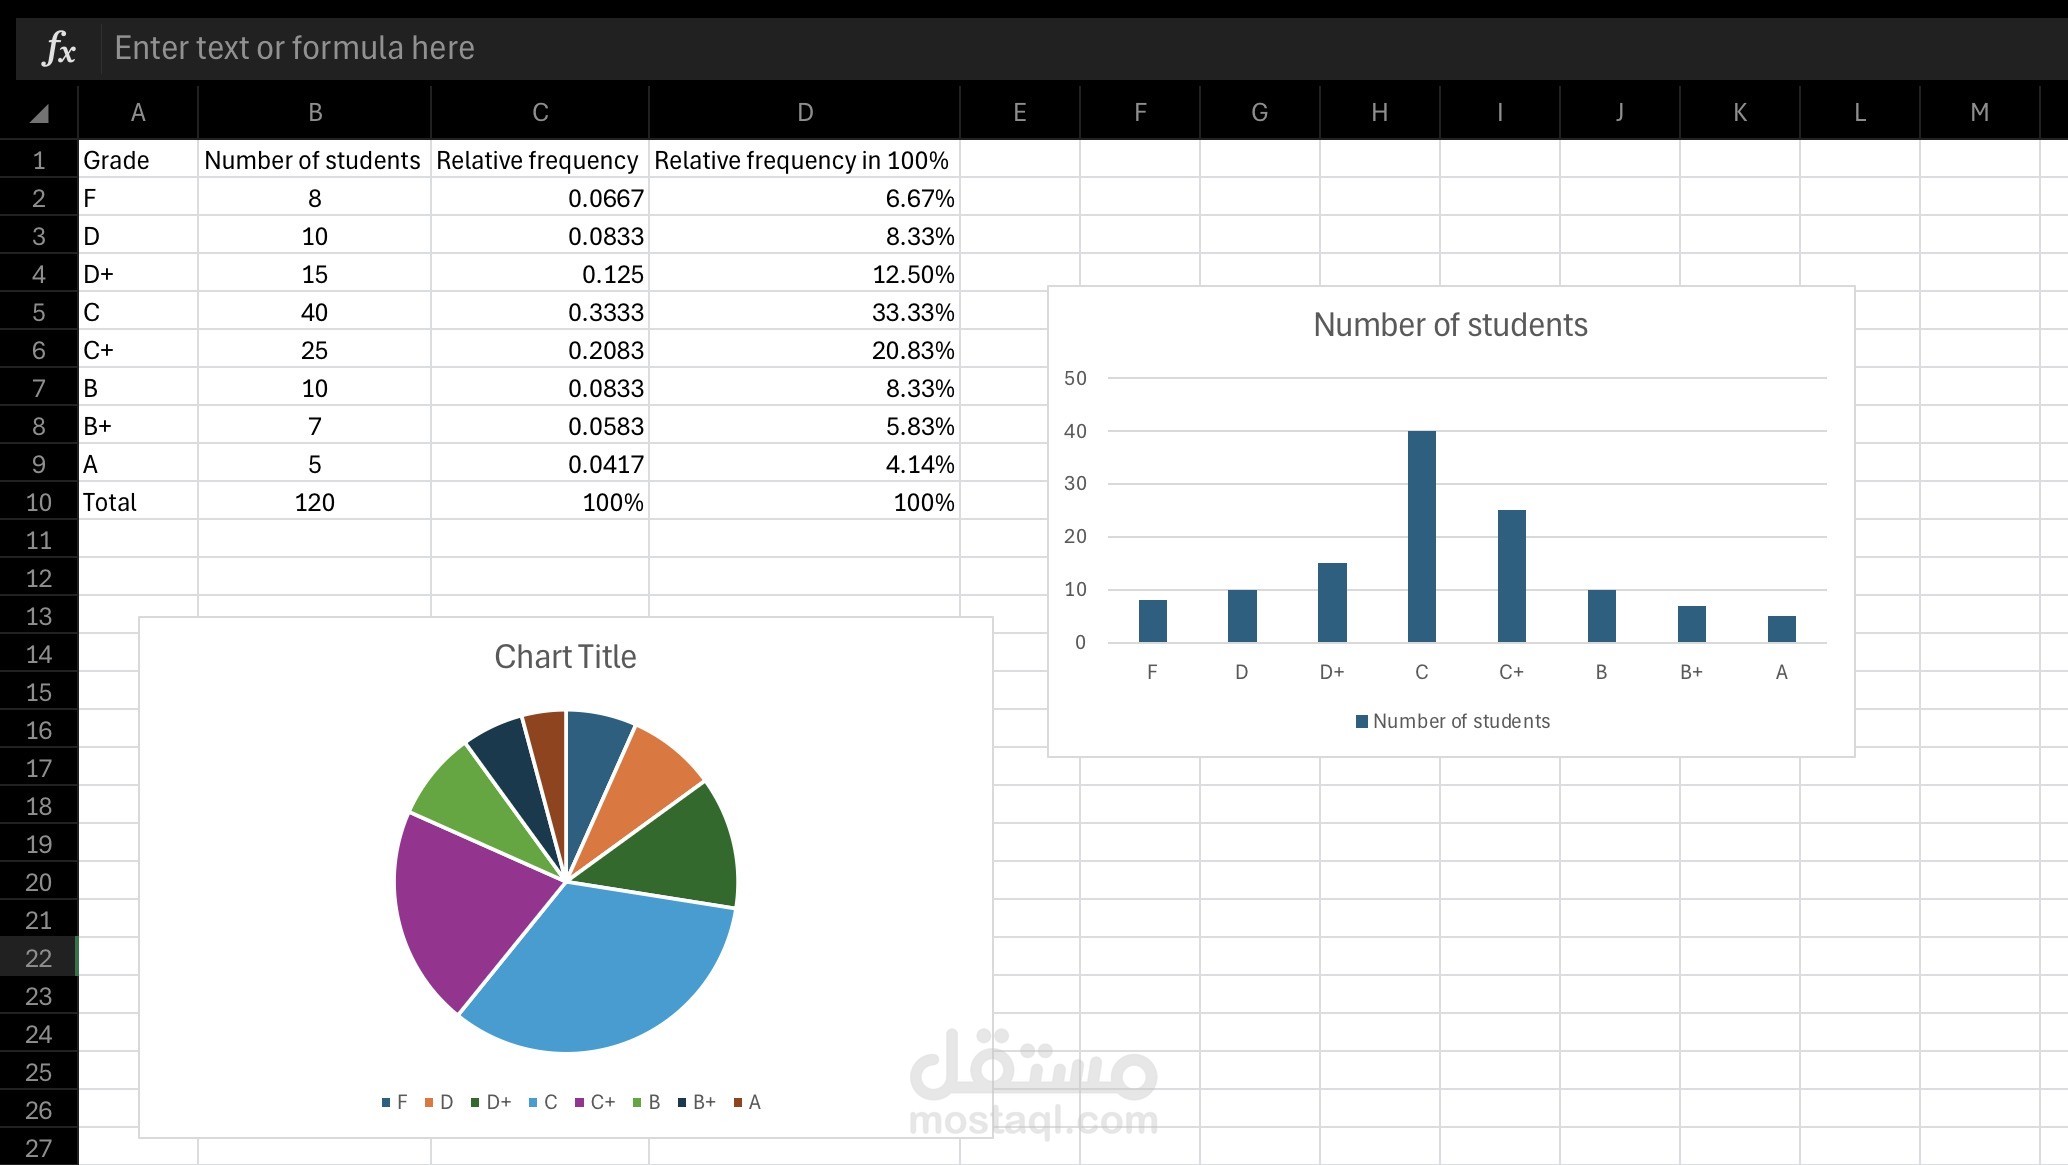Click the F bar in bar chart
The width and height of the screenshot is (2068, 1165).
pyautogui.click(x=1152, y=621)
